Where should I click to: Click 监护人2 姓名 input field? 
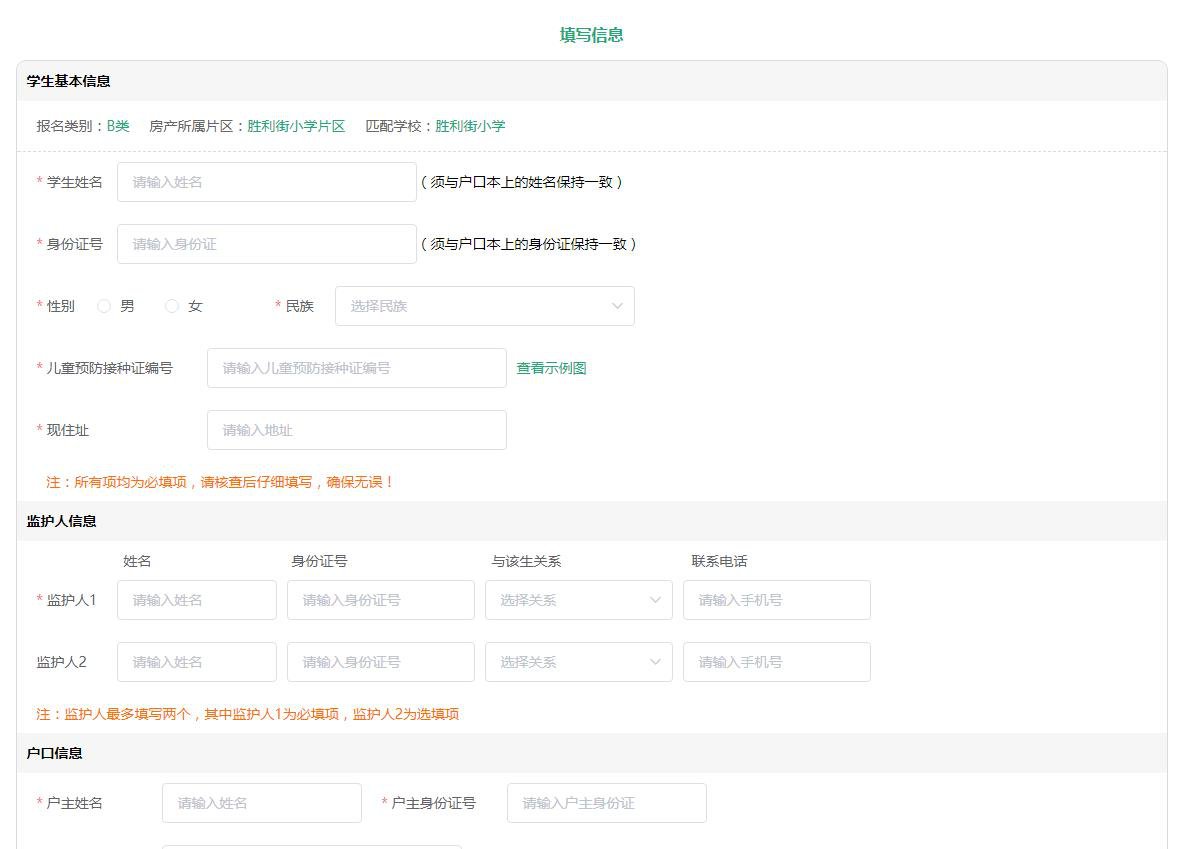point(196,662)
